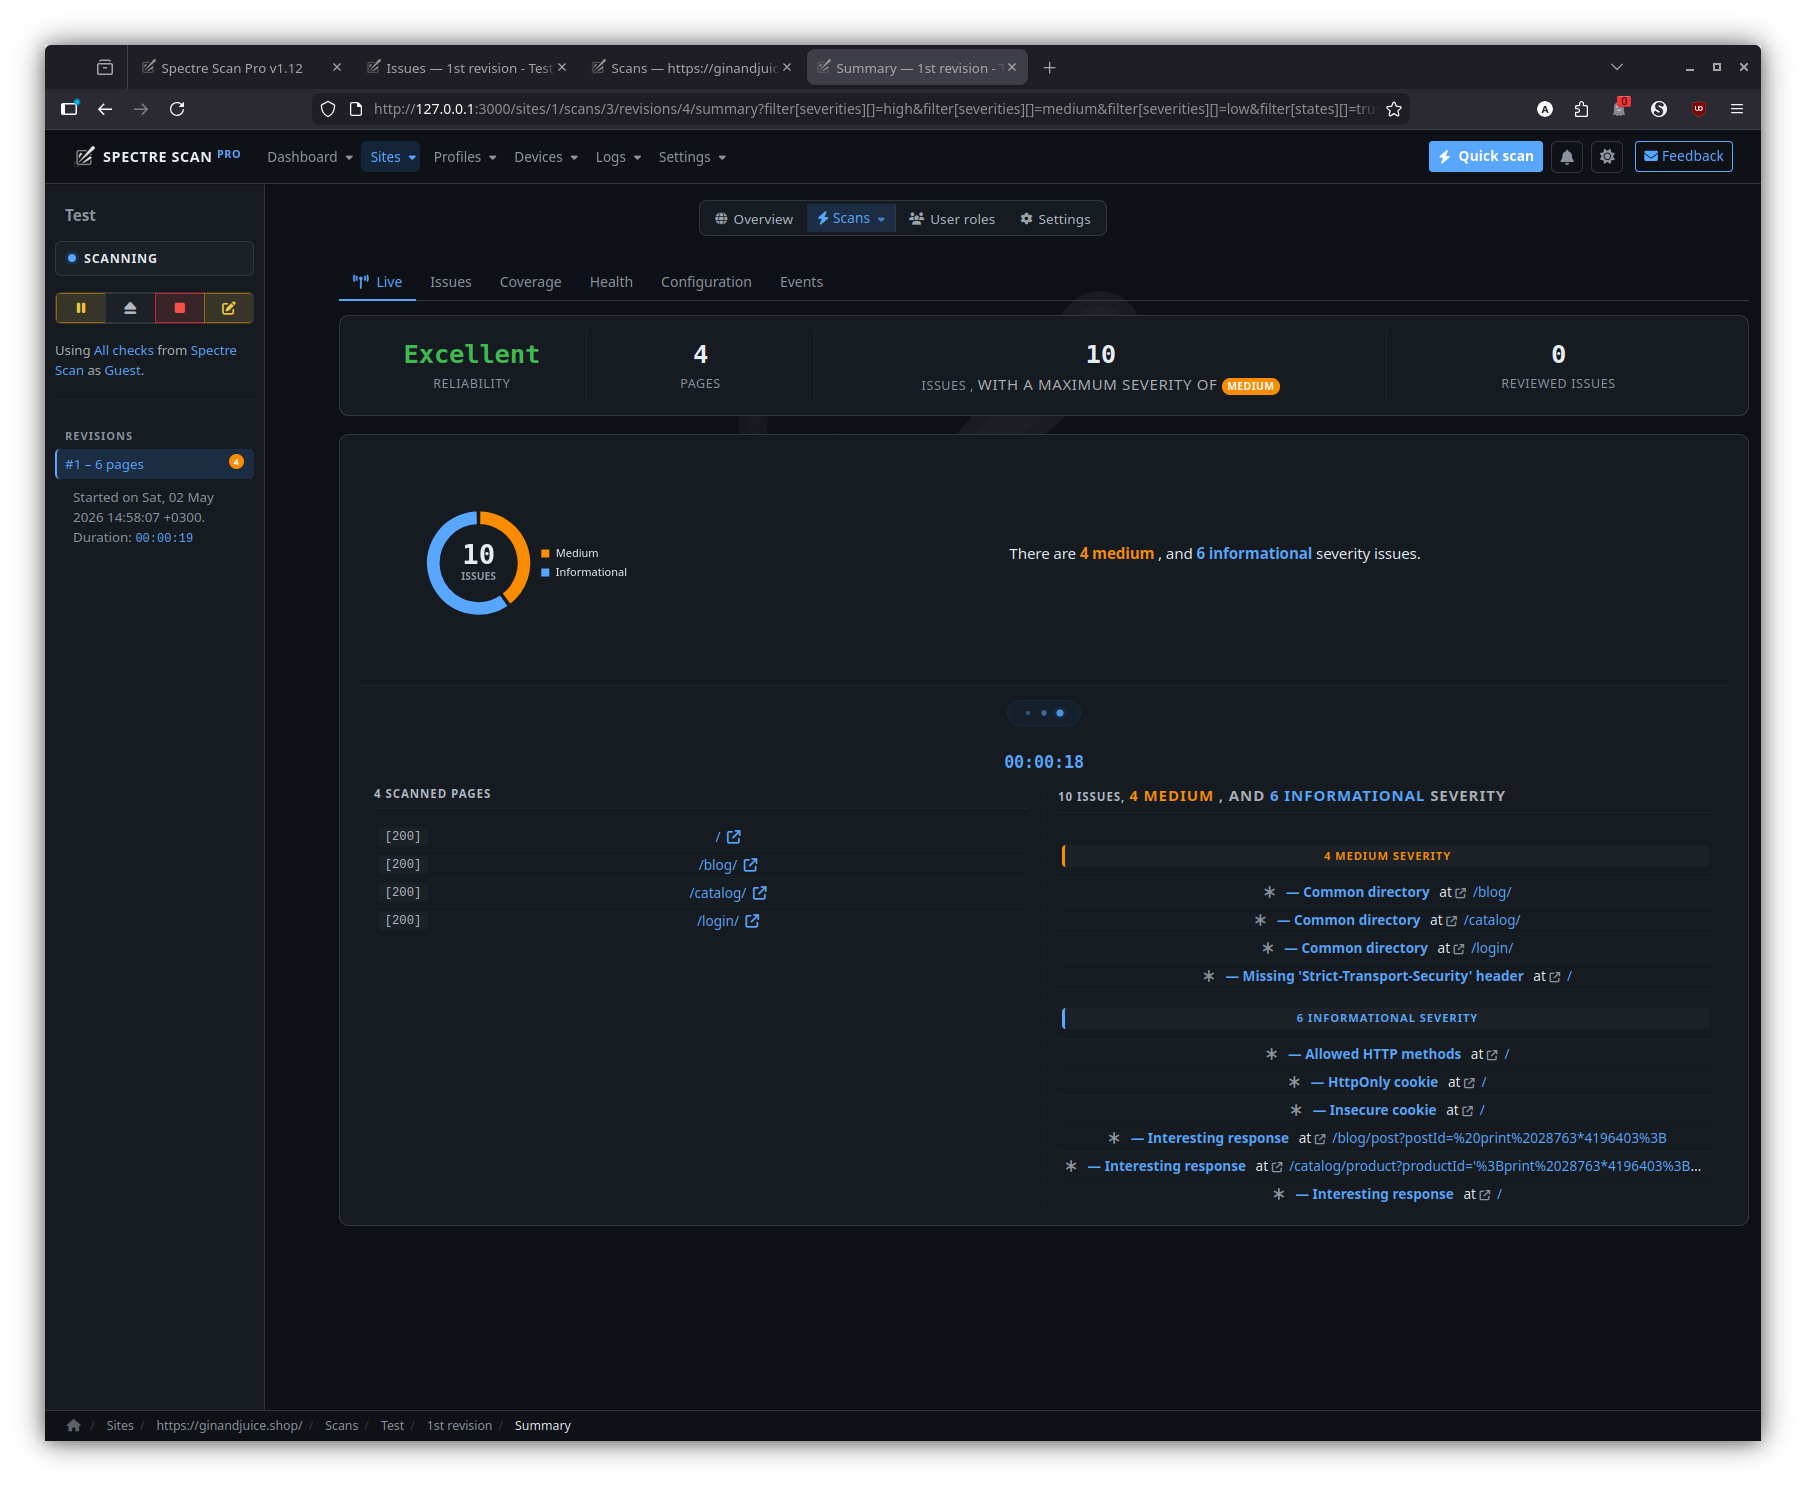This screenshot has width=1806, height=1486.
Task: Open Missing 'Strict-Transport-Security' header issue
Action: pyautogui.click(x=1383, y=976)
